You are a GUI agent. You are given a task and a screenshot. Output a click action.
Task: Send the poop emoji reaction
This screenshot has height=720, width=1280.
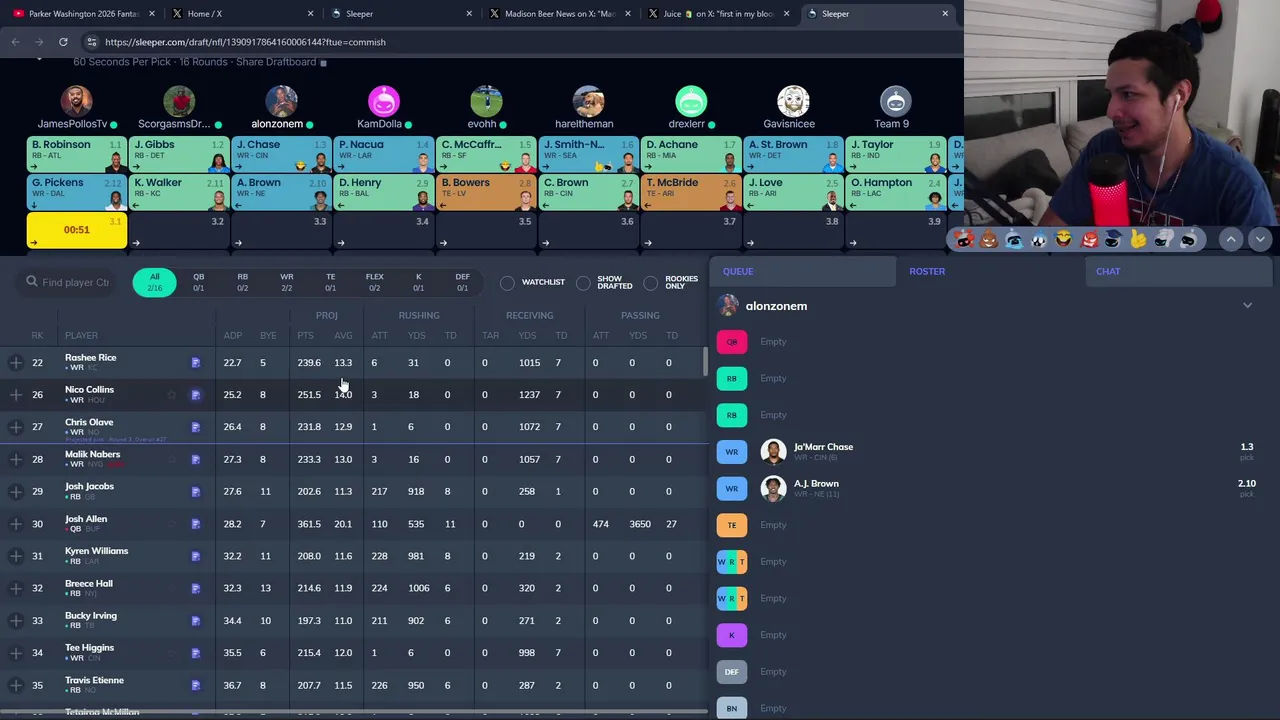pyautogui.click(x=989, y=239)
